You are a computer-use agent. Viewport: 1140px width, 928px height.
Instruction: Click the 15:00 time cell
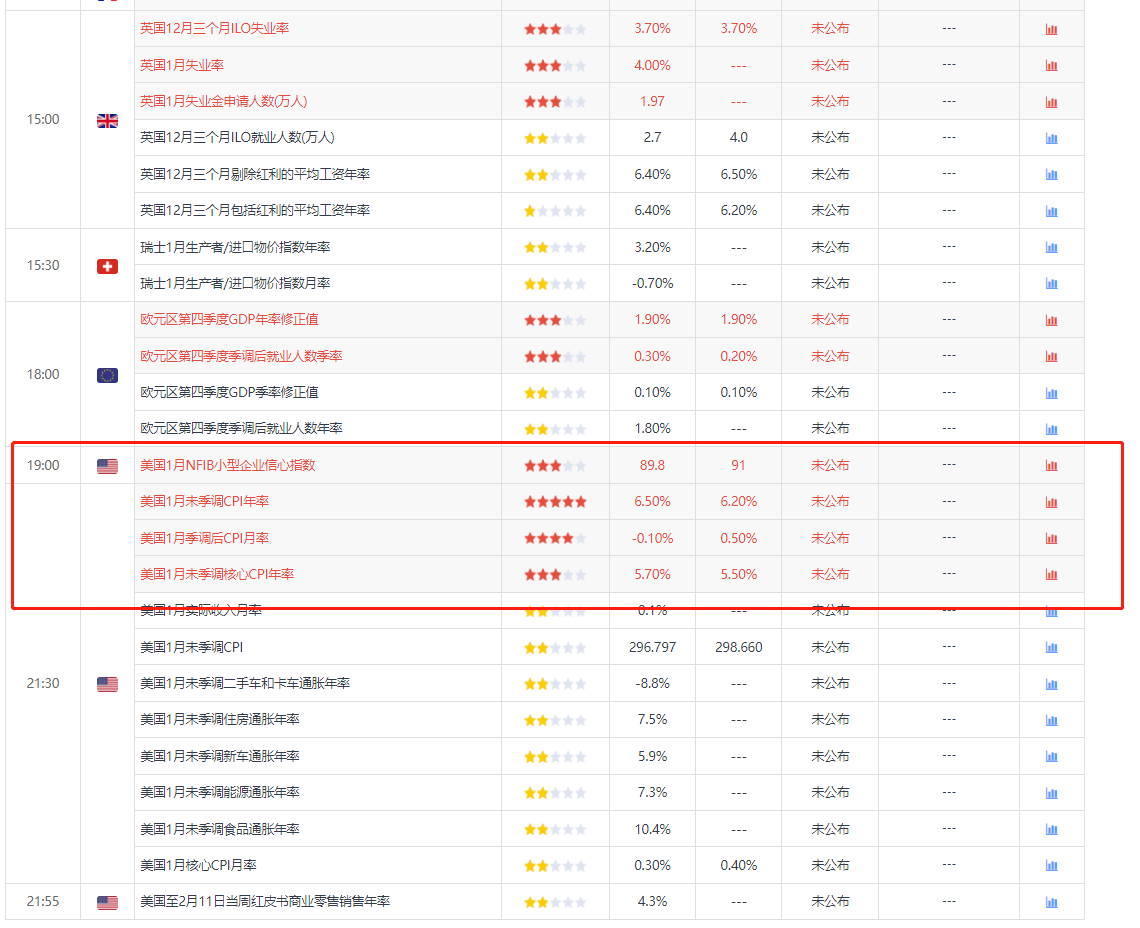[x=43, y=119]
